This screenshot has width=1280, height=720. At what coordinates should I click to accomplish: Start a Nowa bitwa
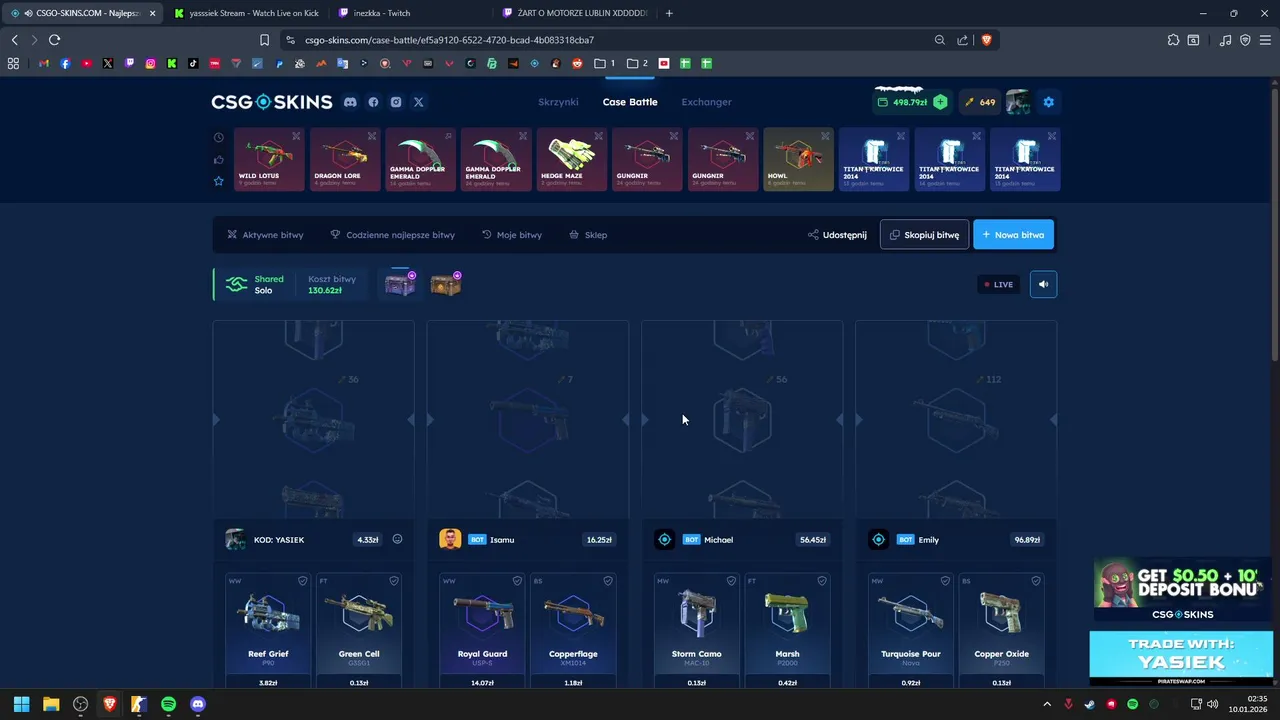1013,235
